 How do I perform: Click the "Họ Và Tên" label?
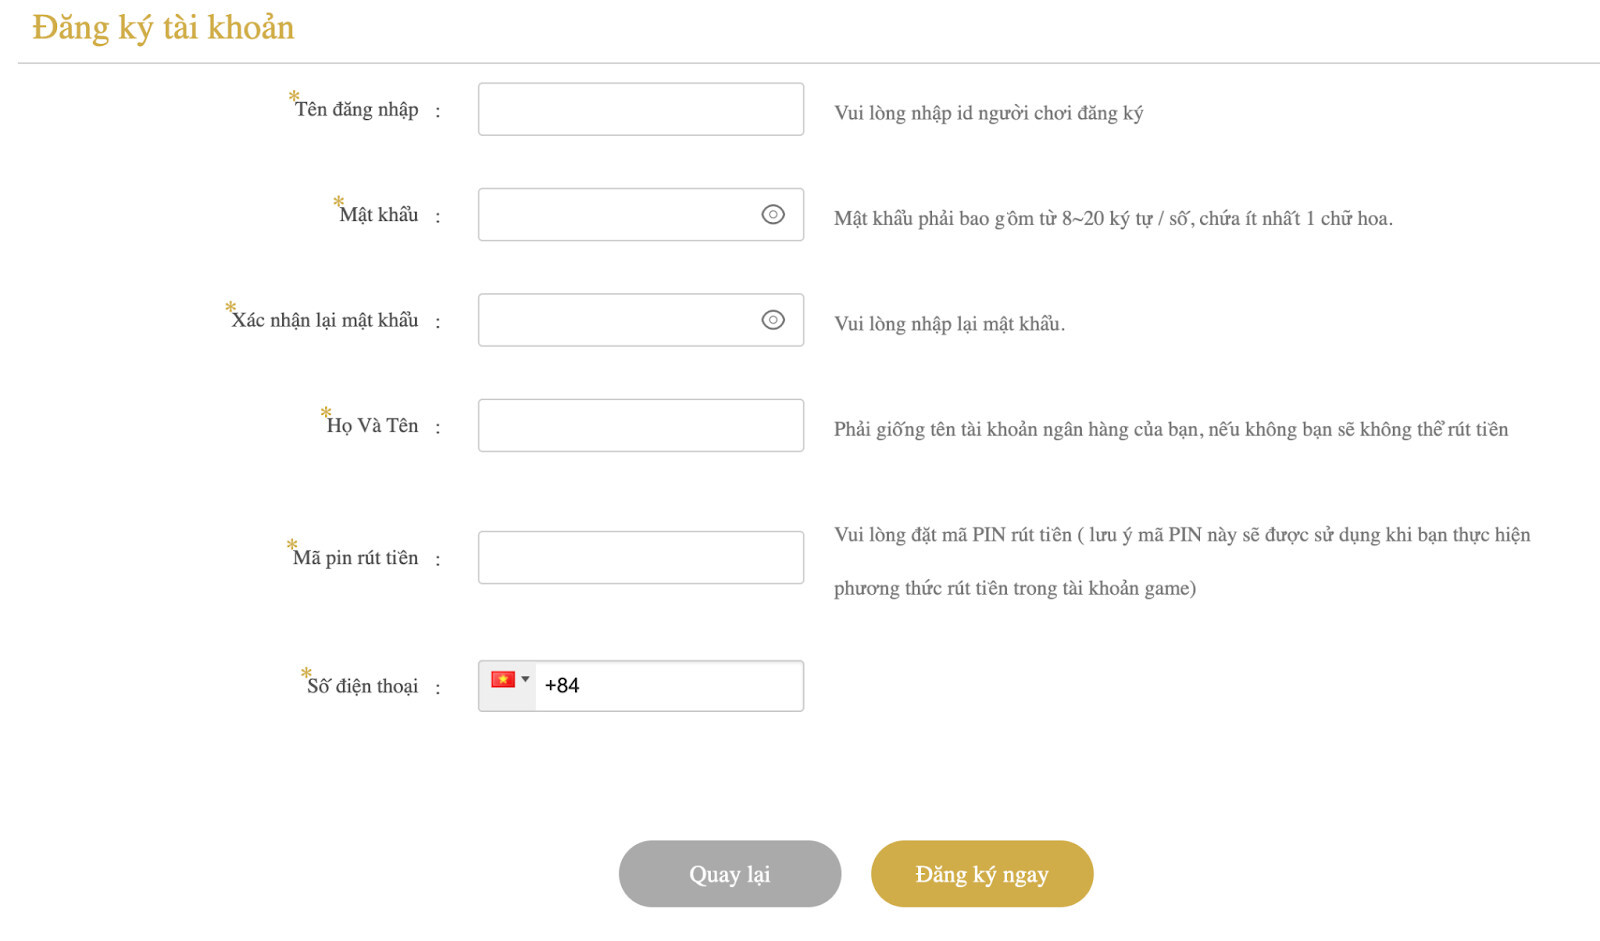point(372,426)
